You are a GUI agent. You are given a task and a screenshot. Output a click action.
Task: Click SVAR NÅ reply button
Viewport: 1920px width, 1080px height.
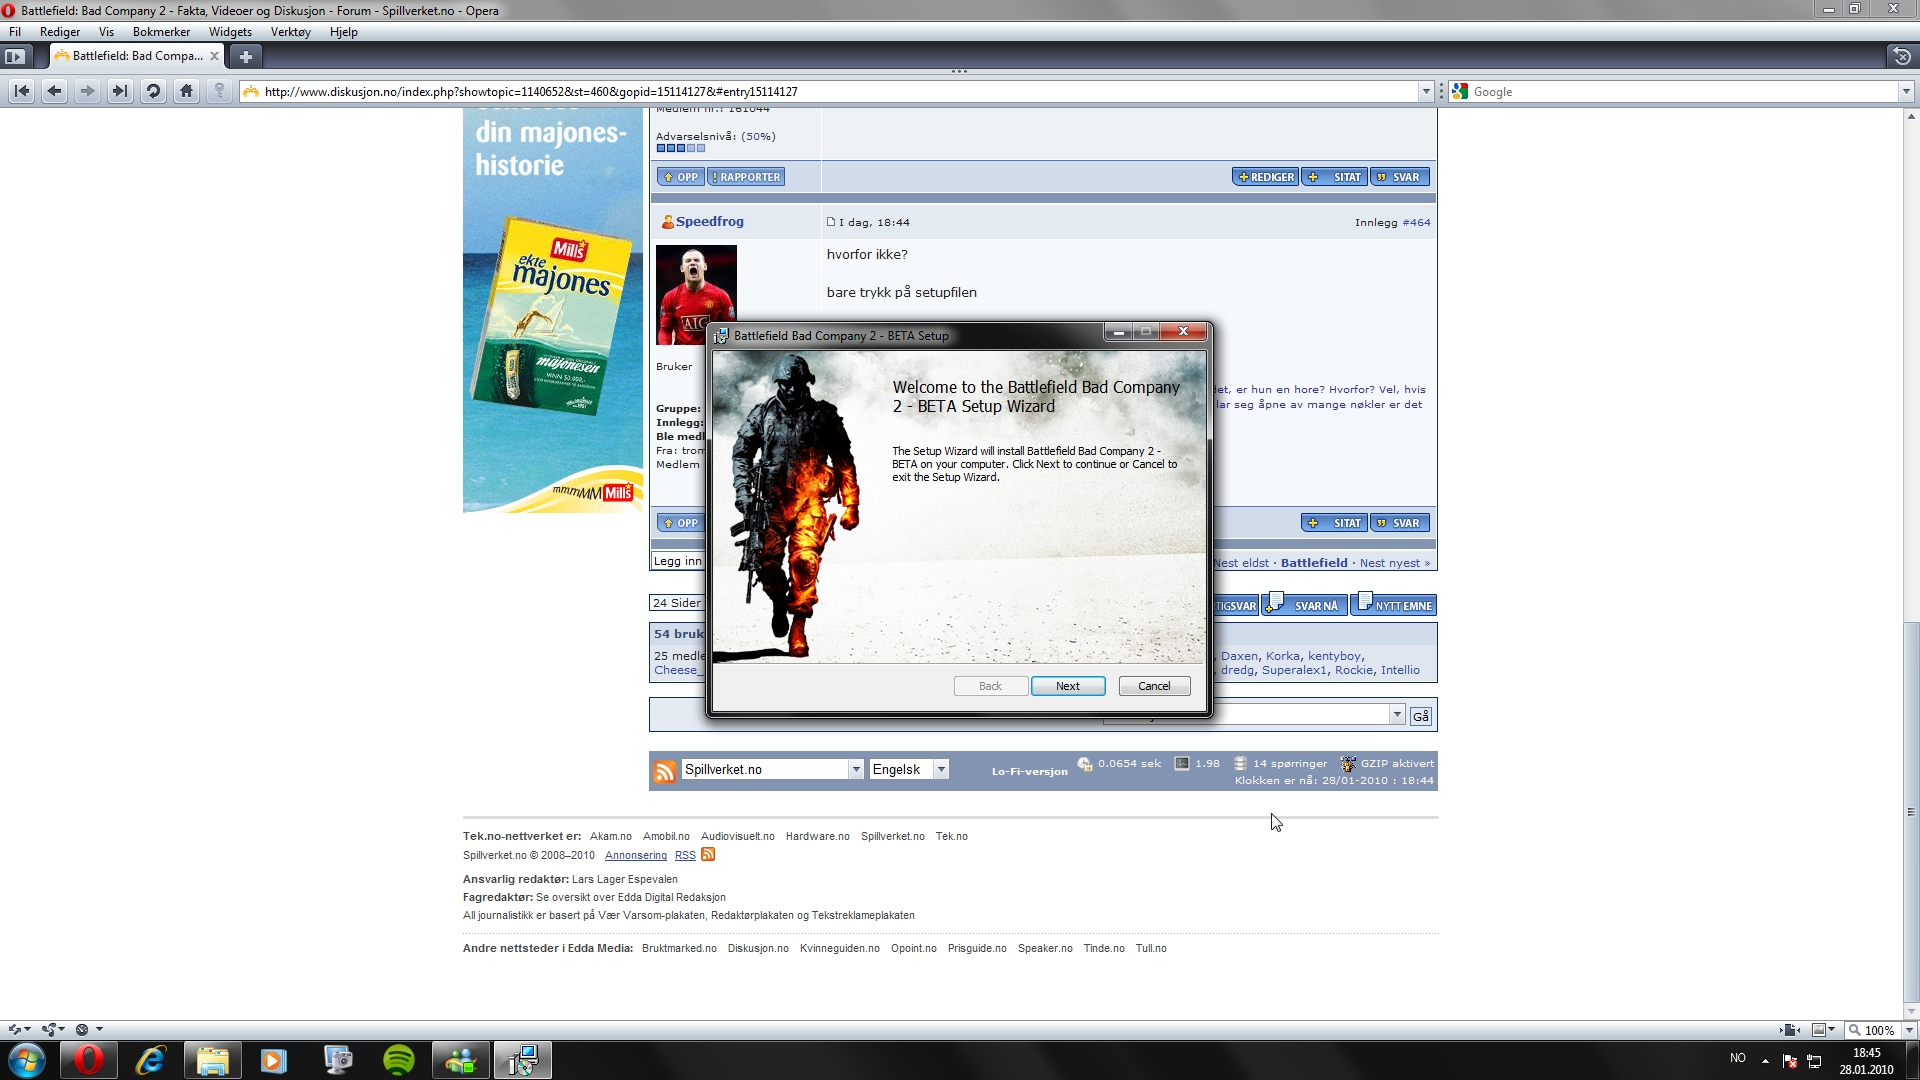pos(1304,605)
